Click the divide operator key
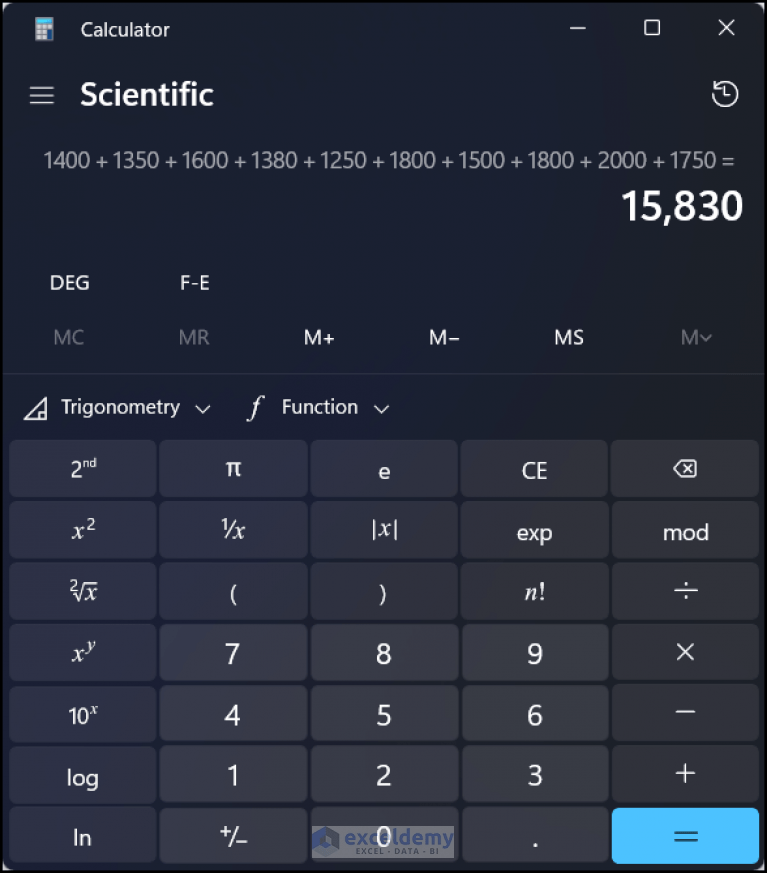Screen dimensions: 767x873 (x=685, y=592)
